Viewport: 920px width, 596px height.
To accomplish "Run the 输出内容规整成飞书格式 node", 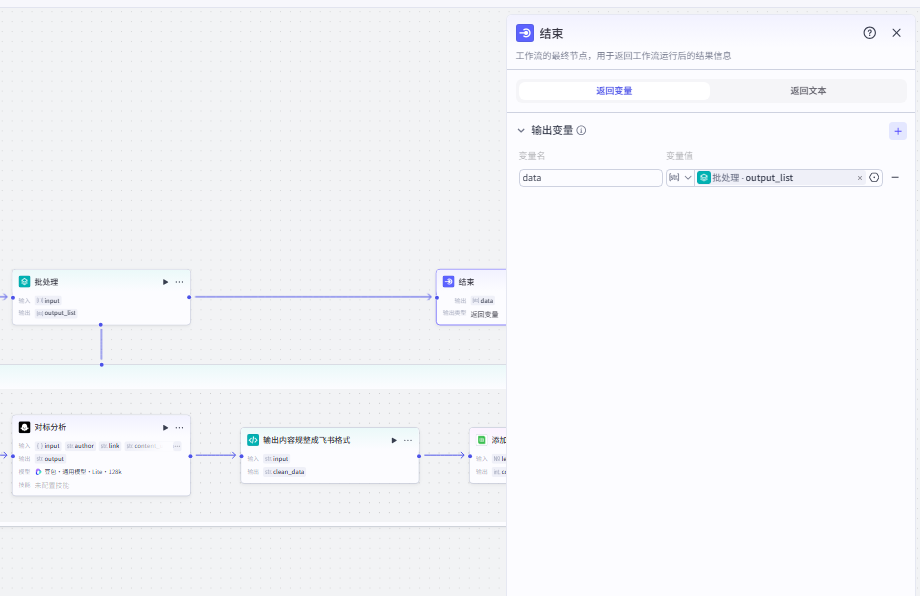I will [x=394, y=441].
